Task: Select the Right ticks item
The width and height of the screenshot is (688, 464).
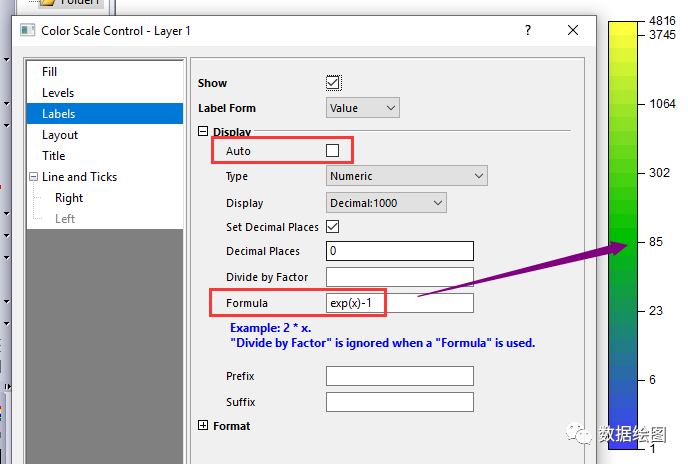Action: coord(69,198)
